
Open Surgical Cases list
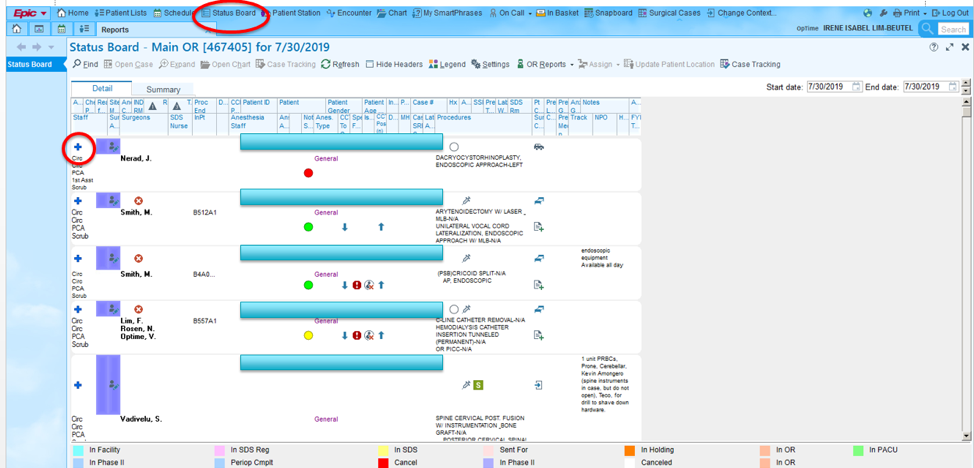tap(669, 12)
